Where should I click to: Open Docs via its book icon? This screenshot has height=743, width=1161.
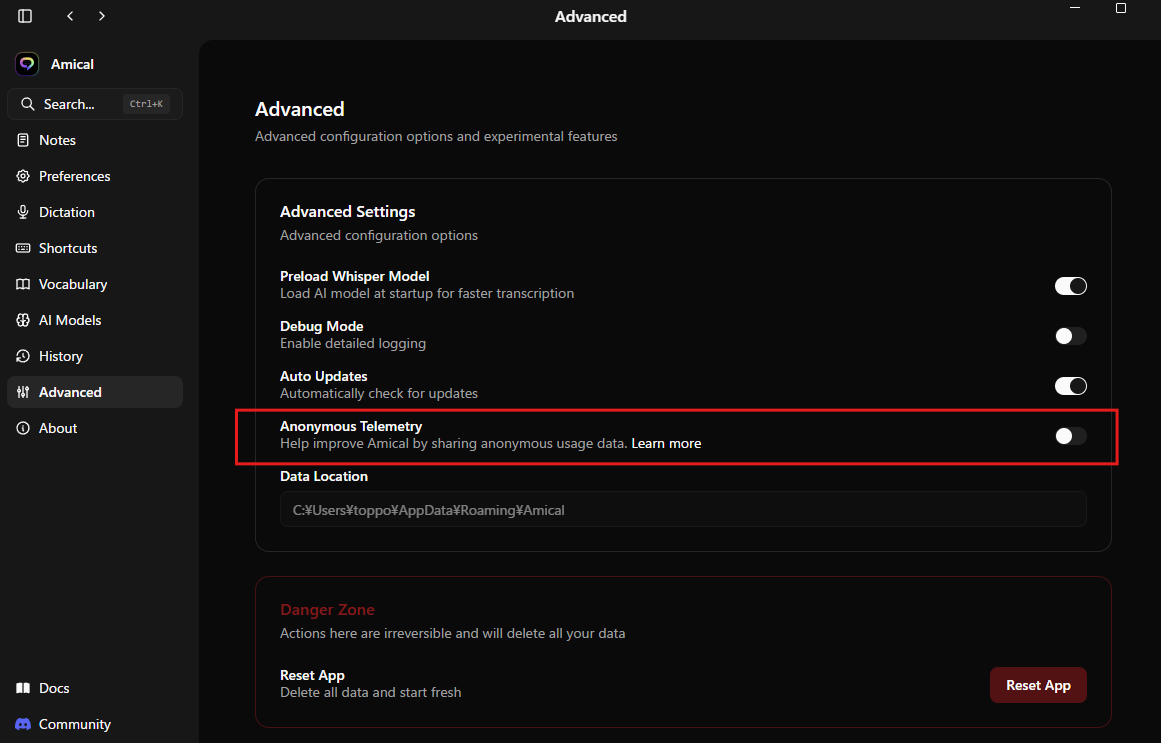[x=23, y=688]
